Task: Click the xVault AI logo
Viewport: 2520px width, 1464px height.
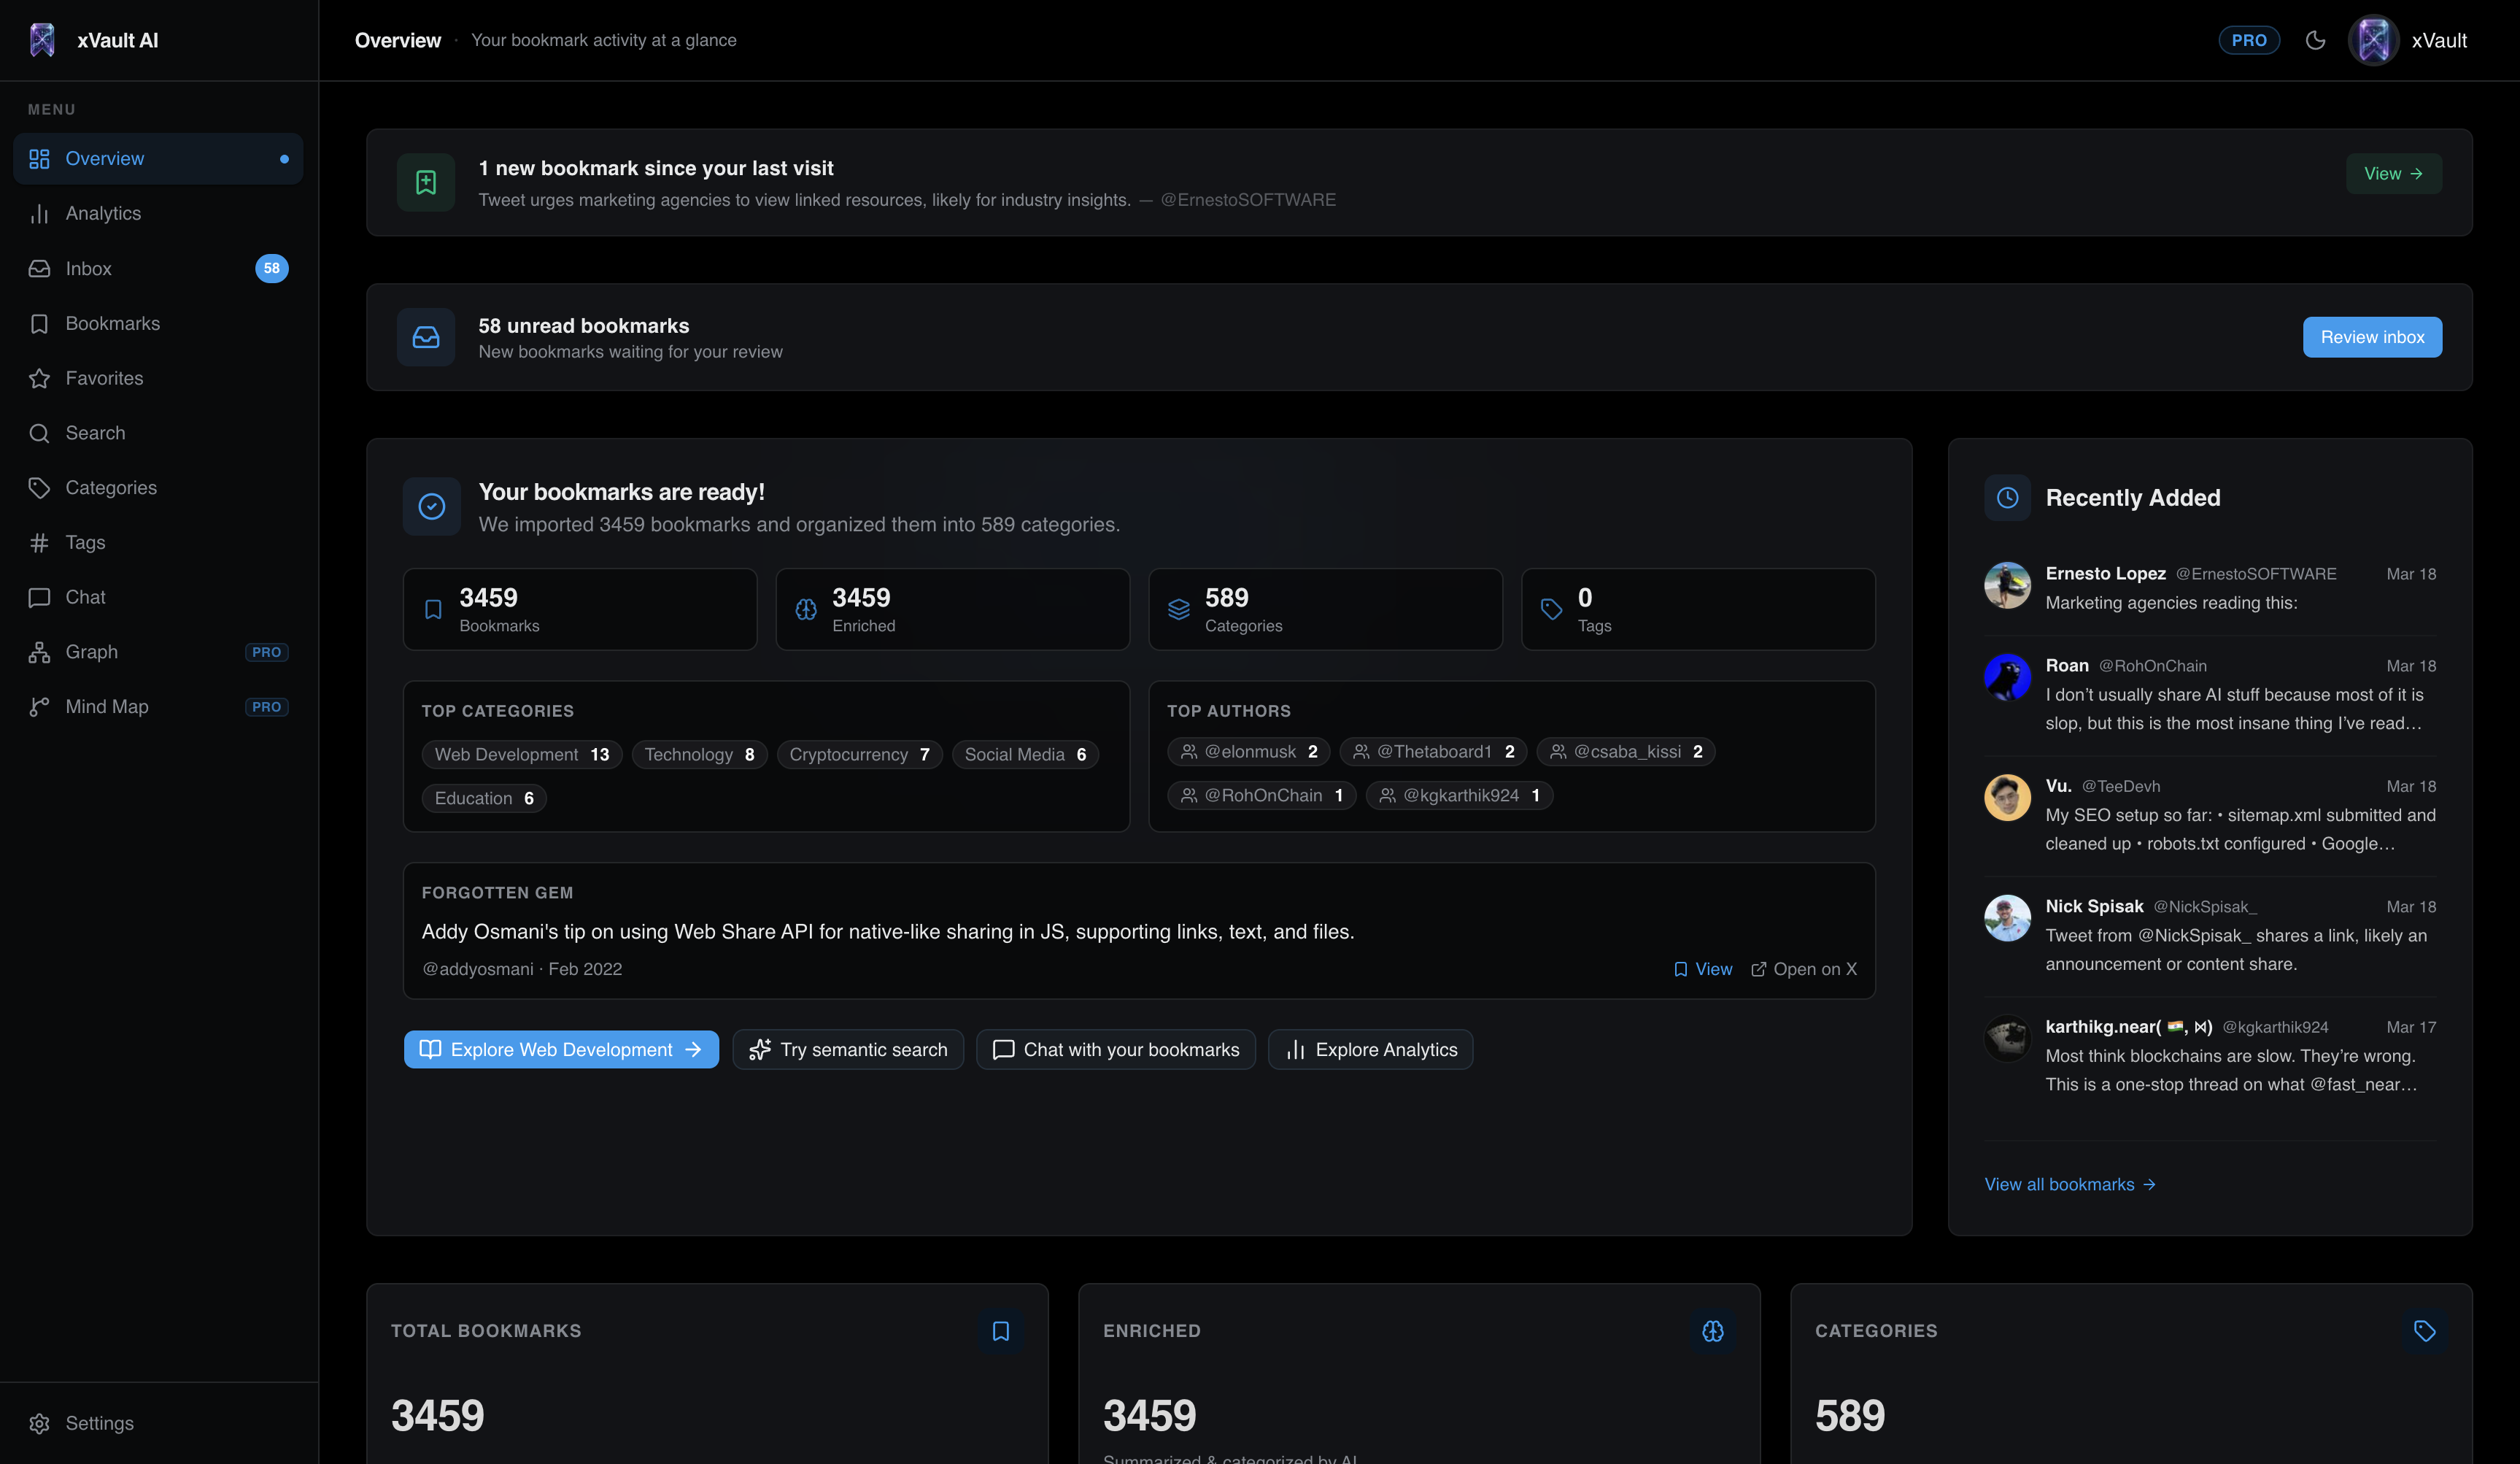Action: (95, 40)
